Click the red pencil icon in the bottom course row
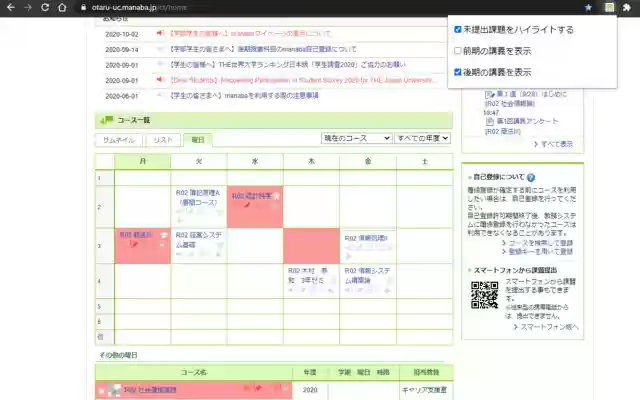This screenshot has width=640, height=400. [258, 388]
